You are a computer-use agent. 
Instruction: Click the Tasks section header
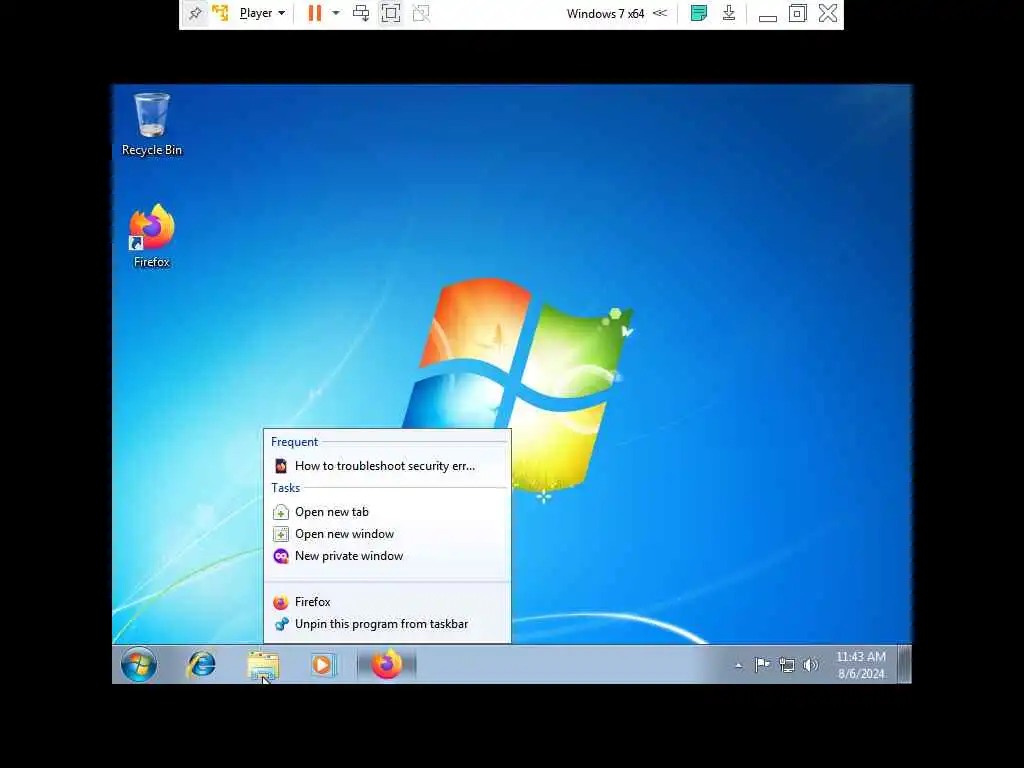pyautogui.click(x=285, y=488)
